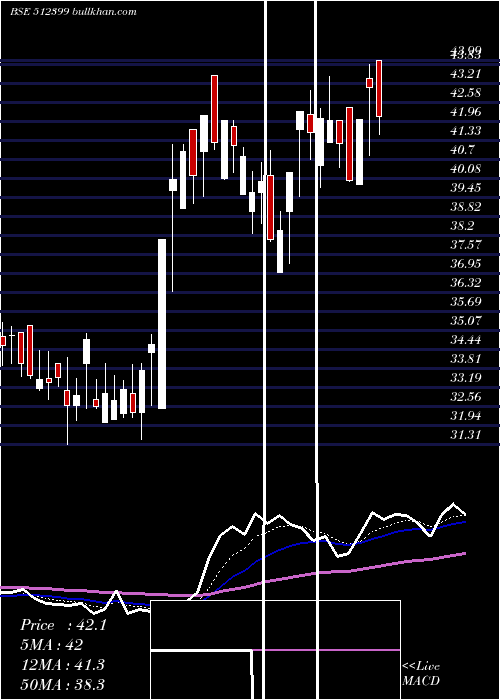The height and width of the screenshot is (700, 500).
Task: Click the 38.82 price axis label
Action: (466, 207)
